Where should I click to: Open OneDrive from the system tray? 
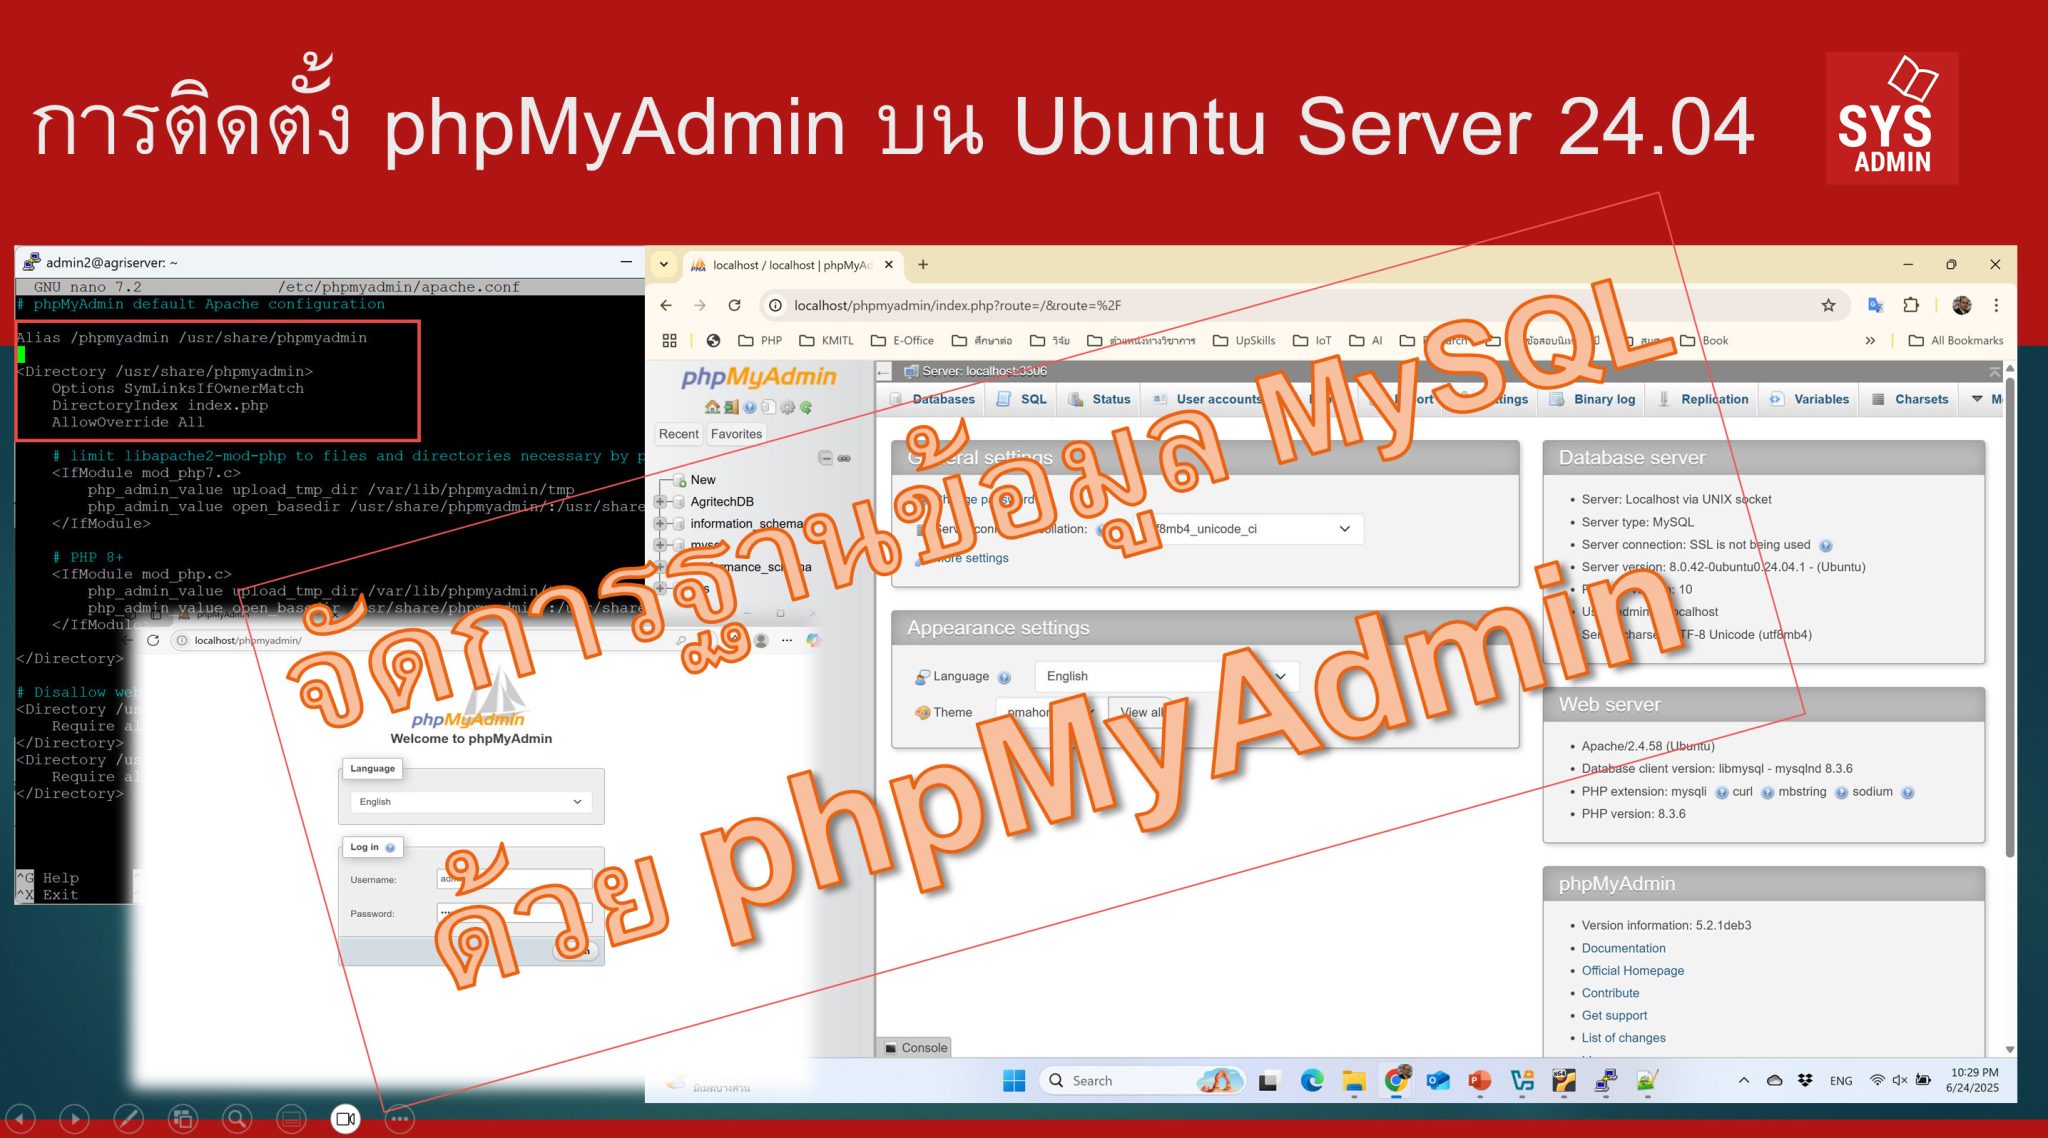point(1774,1080)
